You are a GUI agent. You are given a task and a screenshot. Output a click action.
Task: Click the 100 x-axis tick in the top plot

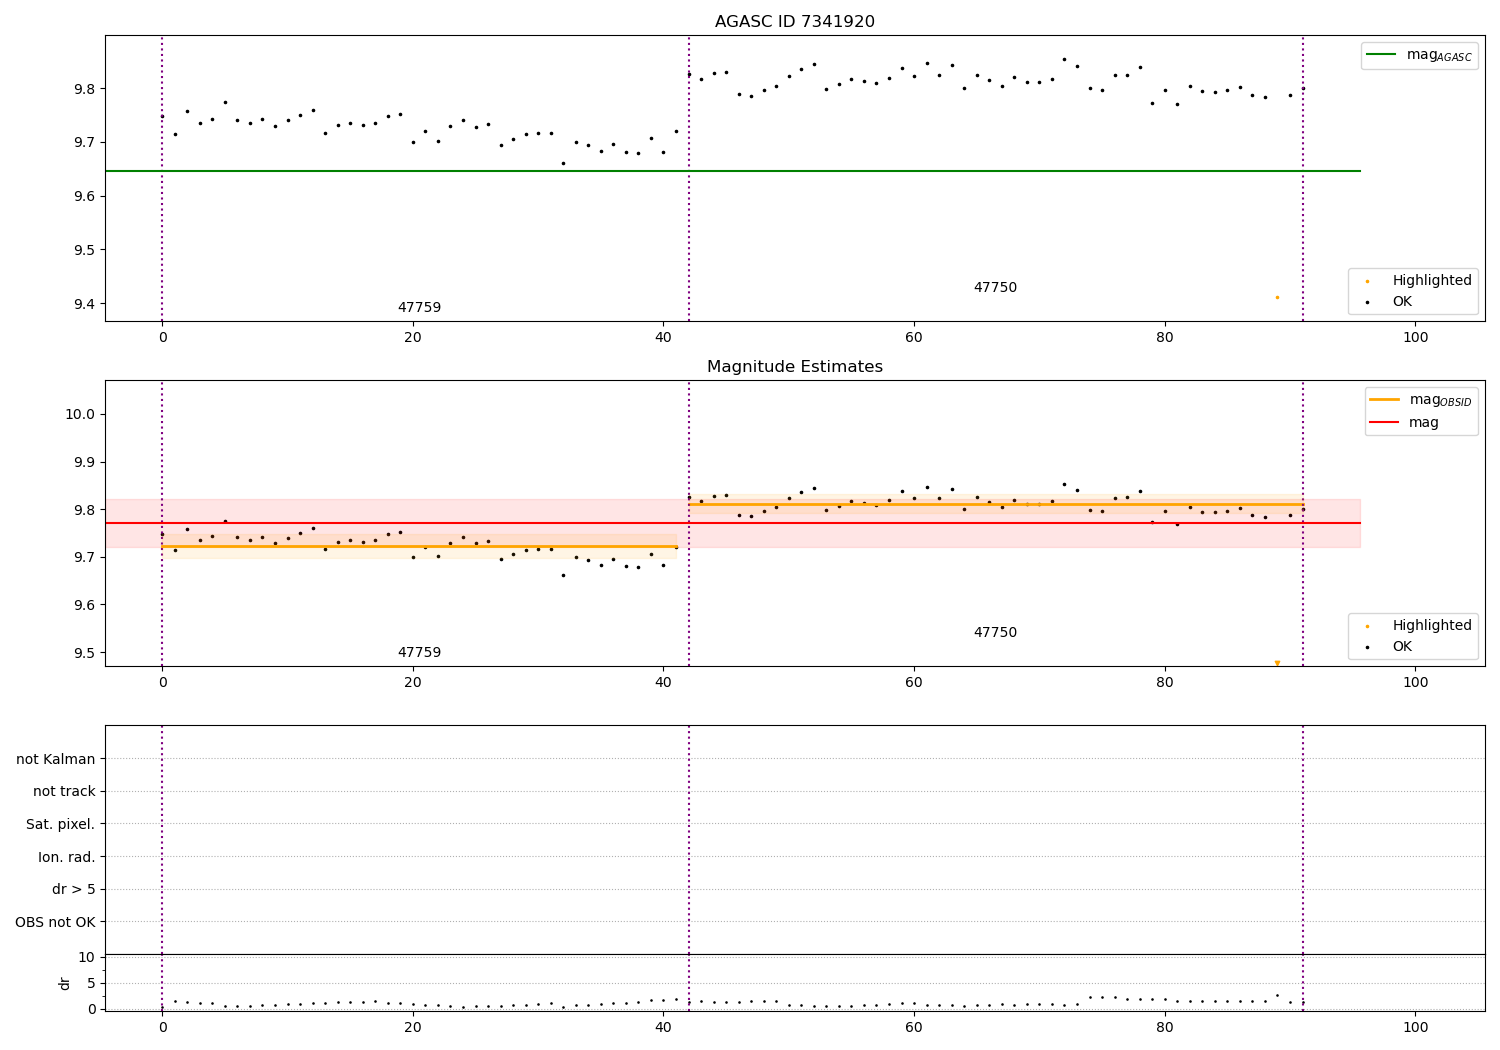point(1415,338)
